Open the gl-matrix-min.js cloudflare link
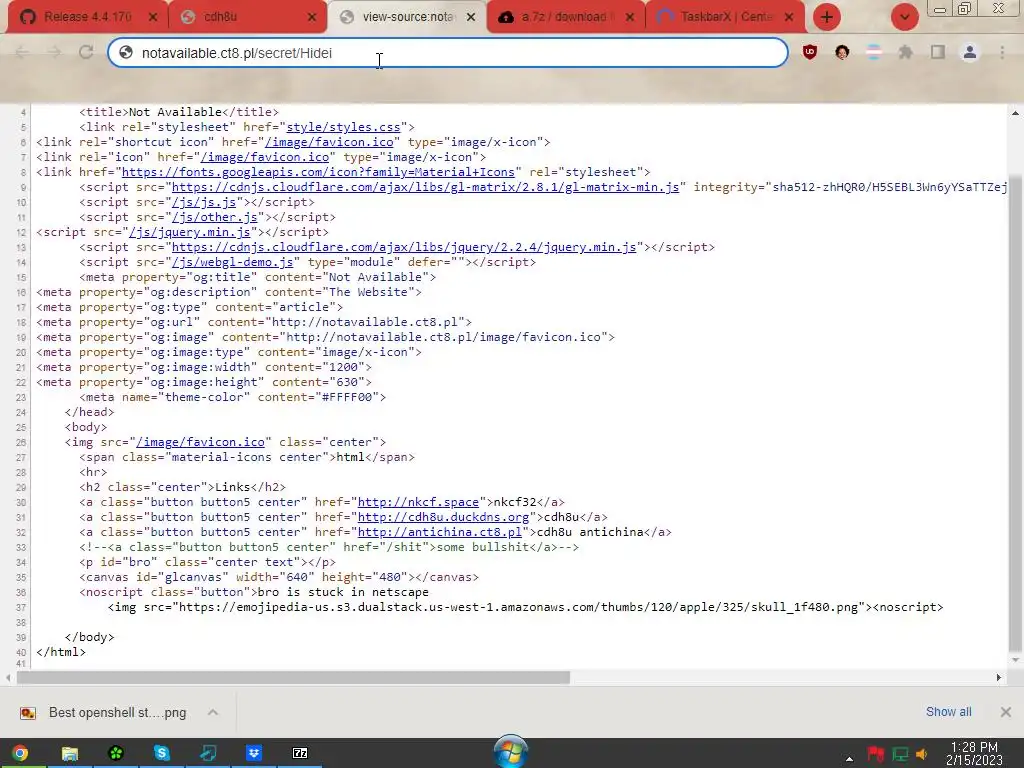 [x=425, y=187]
